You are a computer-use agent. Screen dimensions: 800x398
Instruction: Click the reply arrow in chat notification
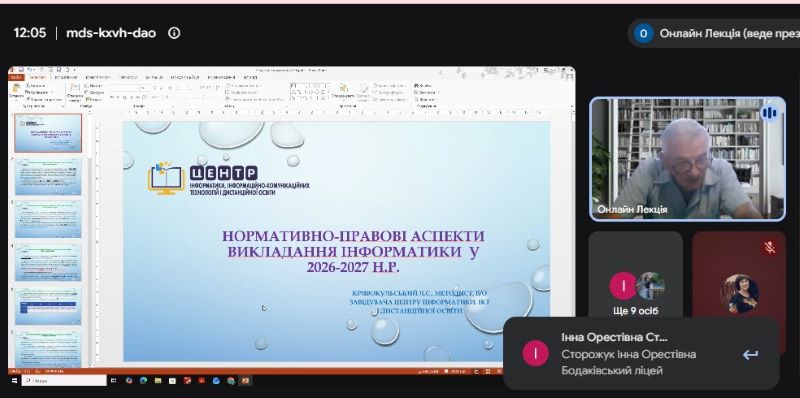[750, 354]
